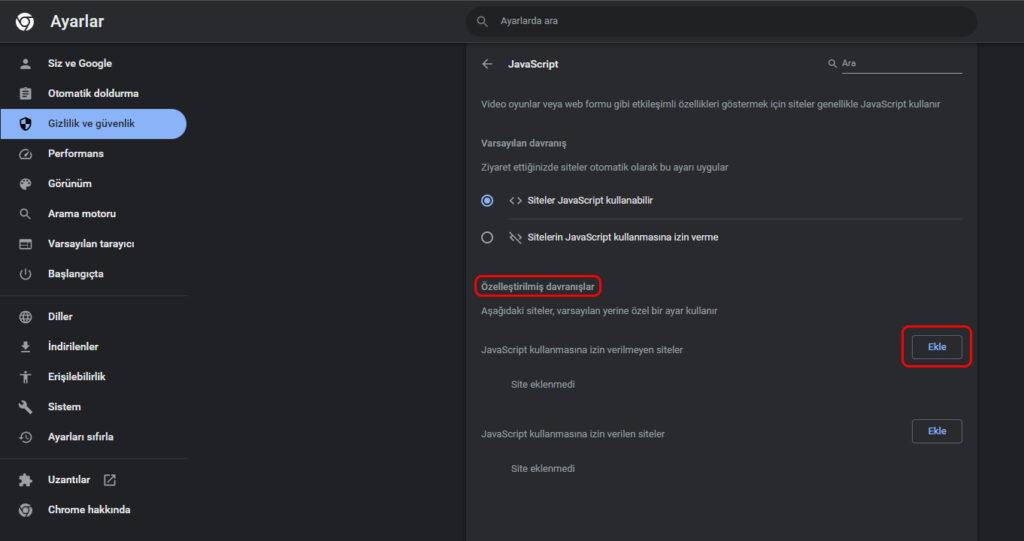Click the reset clock icon for Ayarları sıfırla

click(25, 437)
